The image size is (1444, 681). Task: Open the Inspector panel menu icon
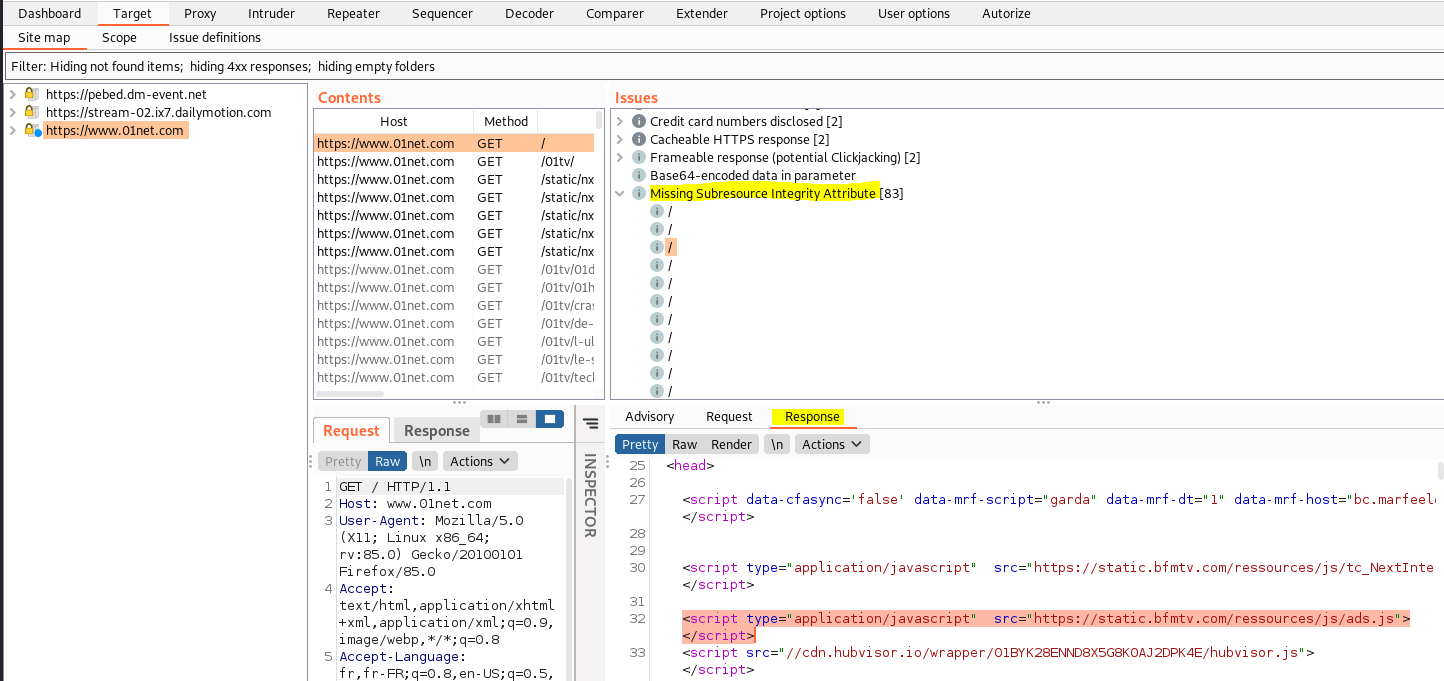click(x=590, y=423)
